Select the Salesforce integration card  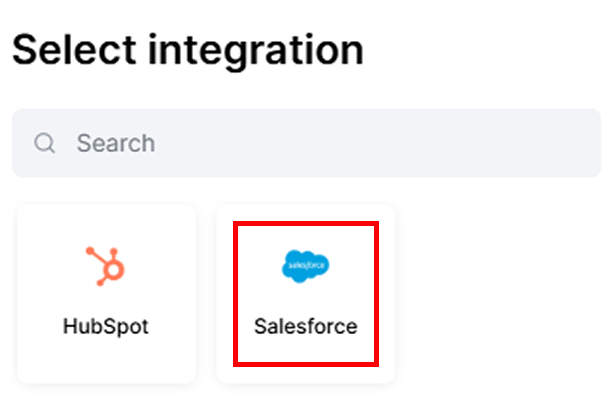pos(306,294)
